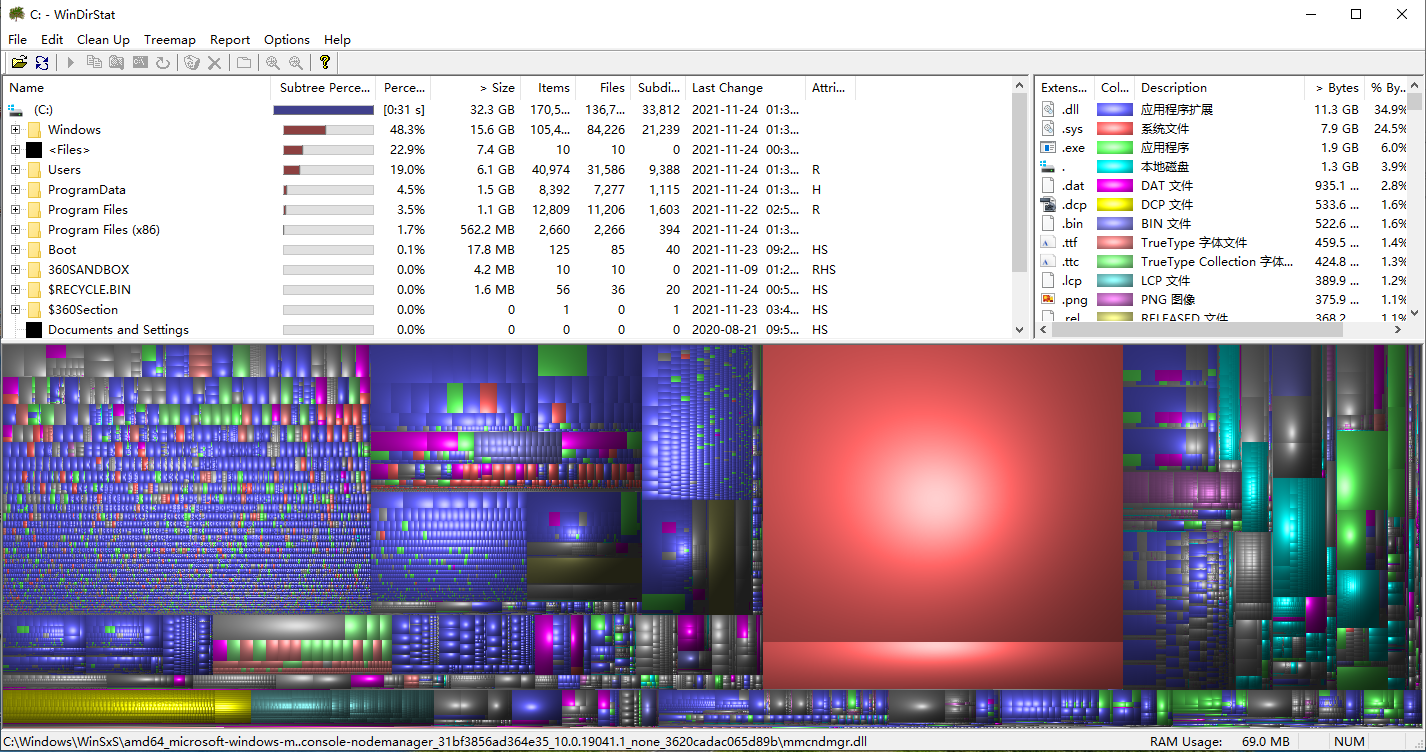Open the Help menu
The width and height of the screenshot is (1426, 752).
[337, 39]
